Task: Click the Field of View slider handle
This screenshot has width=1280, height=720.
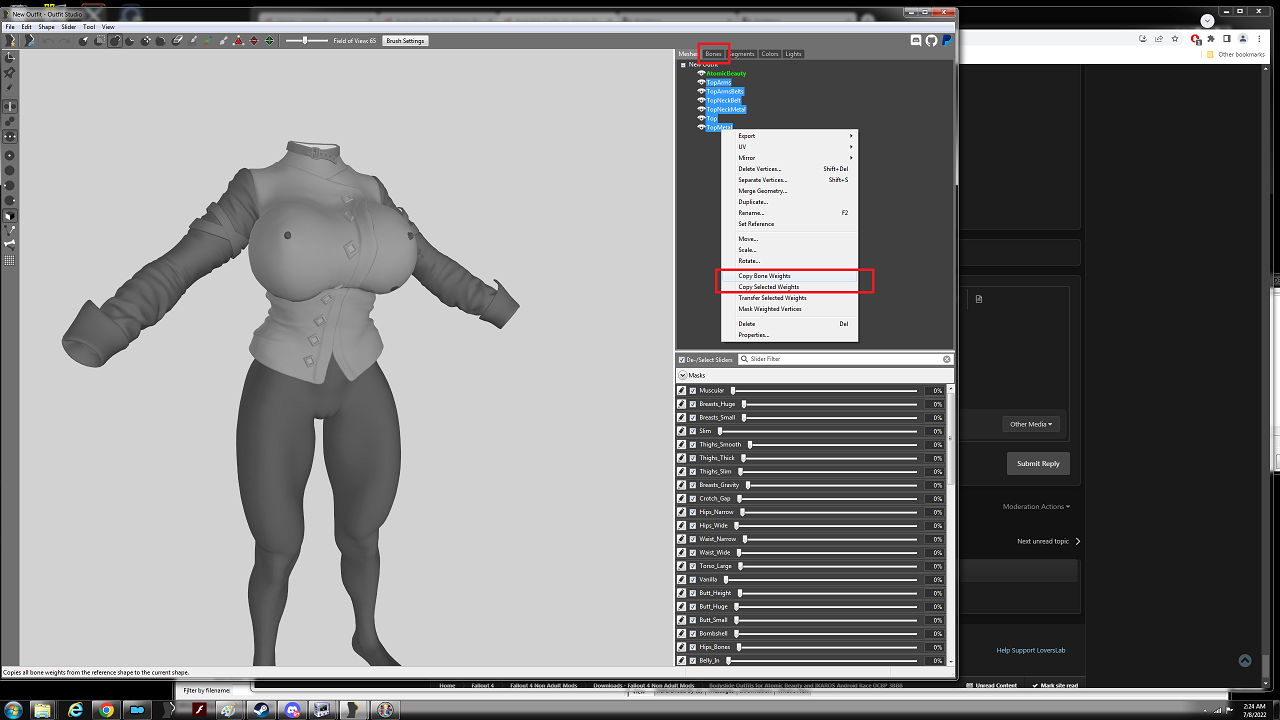Action: (305, 40)
